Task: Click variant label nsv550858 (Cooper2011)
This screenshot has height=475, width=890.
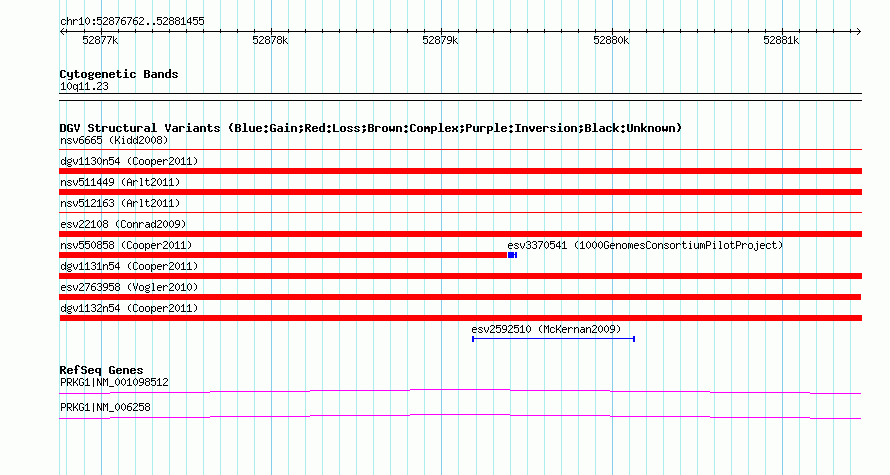Action: coord(126,245)
